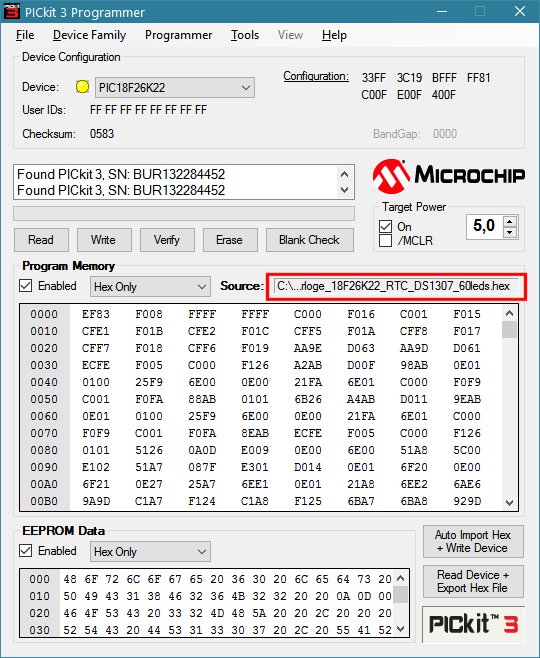Close the PICkit 3 Programmer window
The height and width of the screenshot is (658, 540).
(x=520, y=11)
